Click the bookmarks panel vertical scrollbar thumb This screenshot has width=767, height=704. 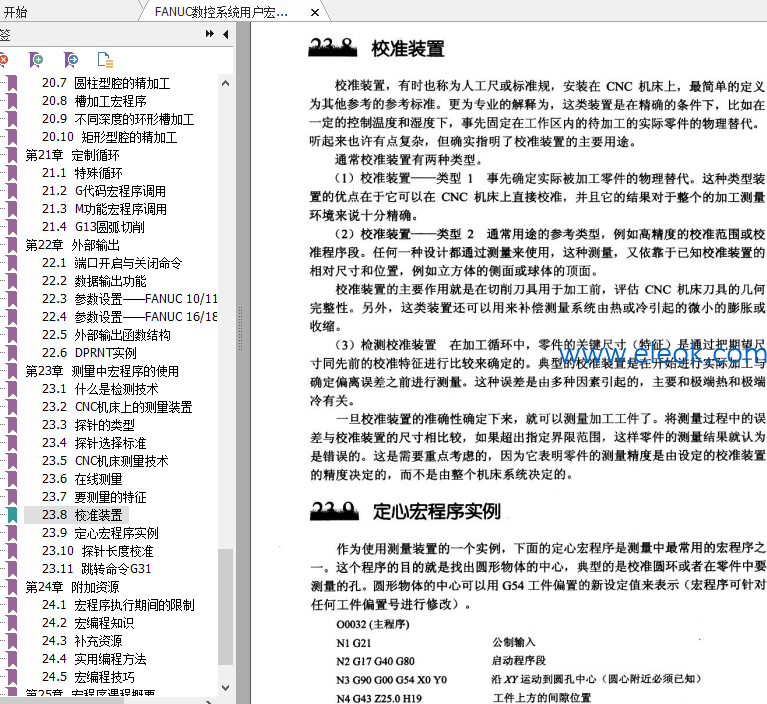pyautogui.click(x=225, y=607)
